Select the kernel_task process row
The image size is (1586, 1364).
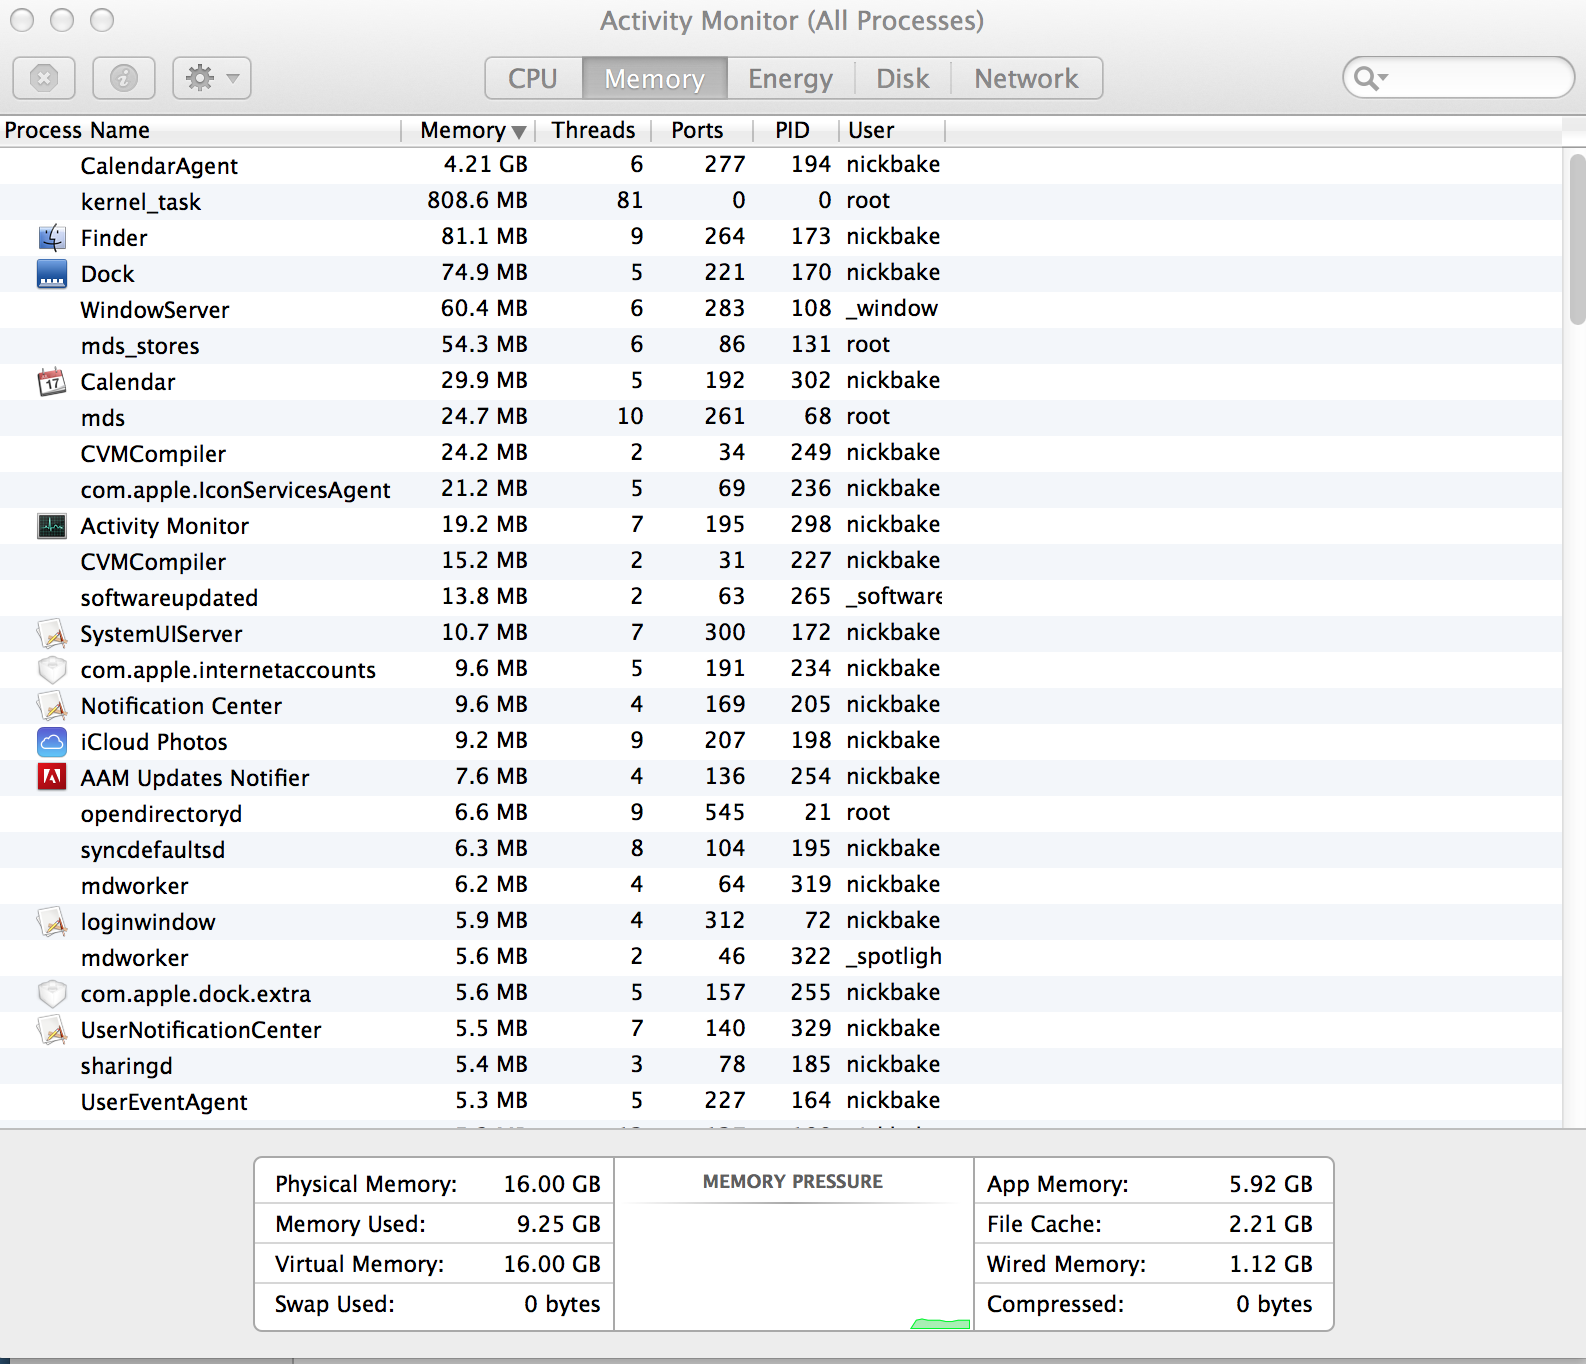pos(781,202)
